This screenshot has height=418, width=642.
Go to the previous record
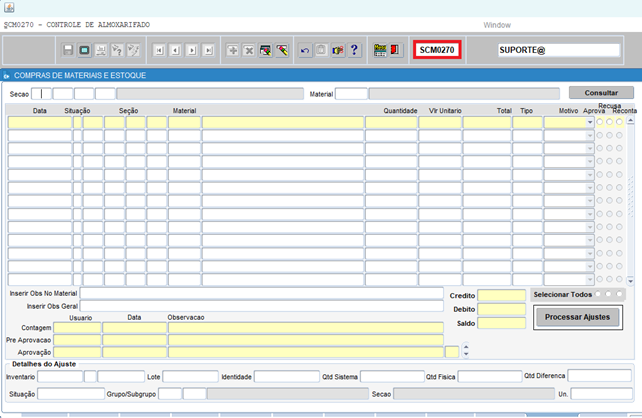click(x=176, y=50)
